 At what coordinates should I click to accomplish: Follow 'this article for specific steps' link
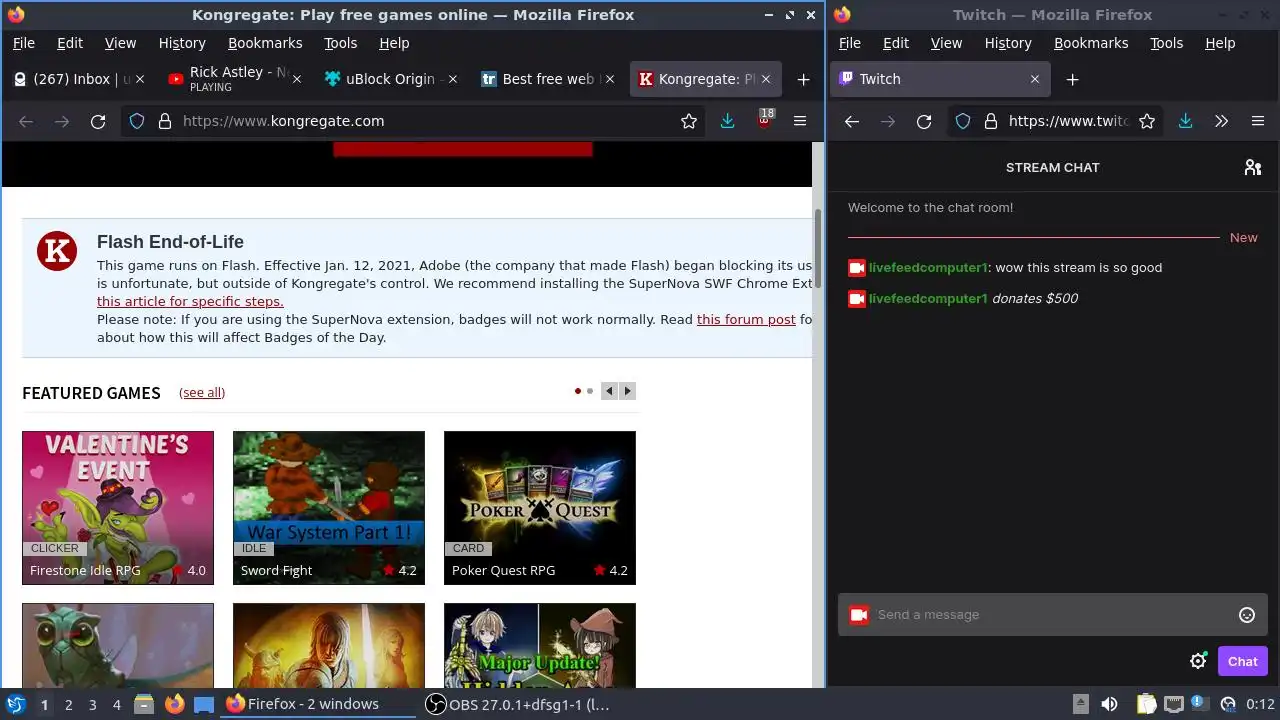click(x=190, y=301)
